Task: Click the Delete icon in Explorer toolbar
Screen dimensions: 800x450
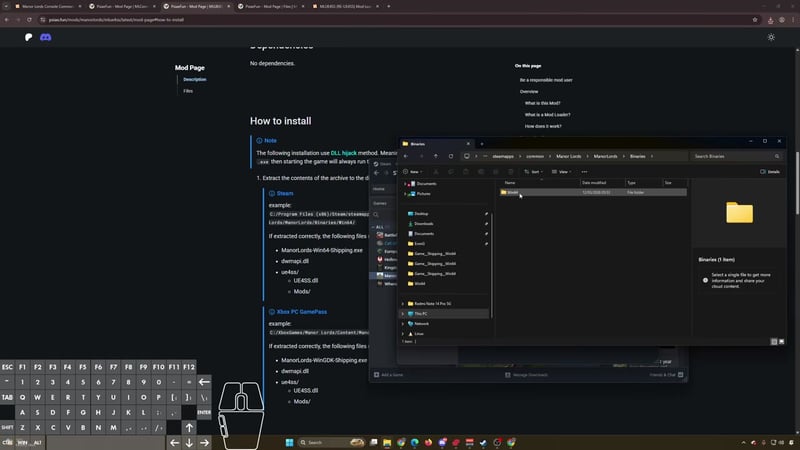Action: coord(510,172)
